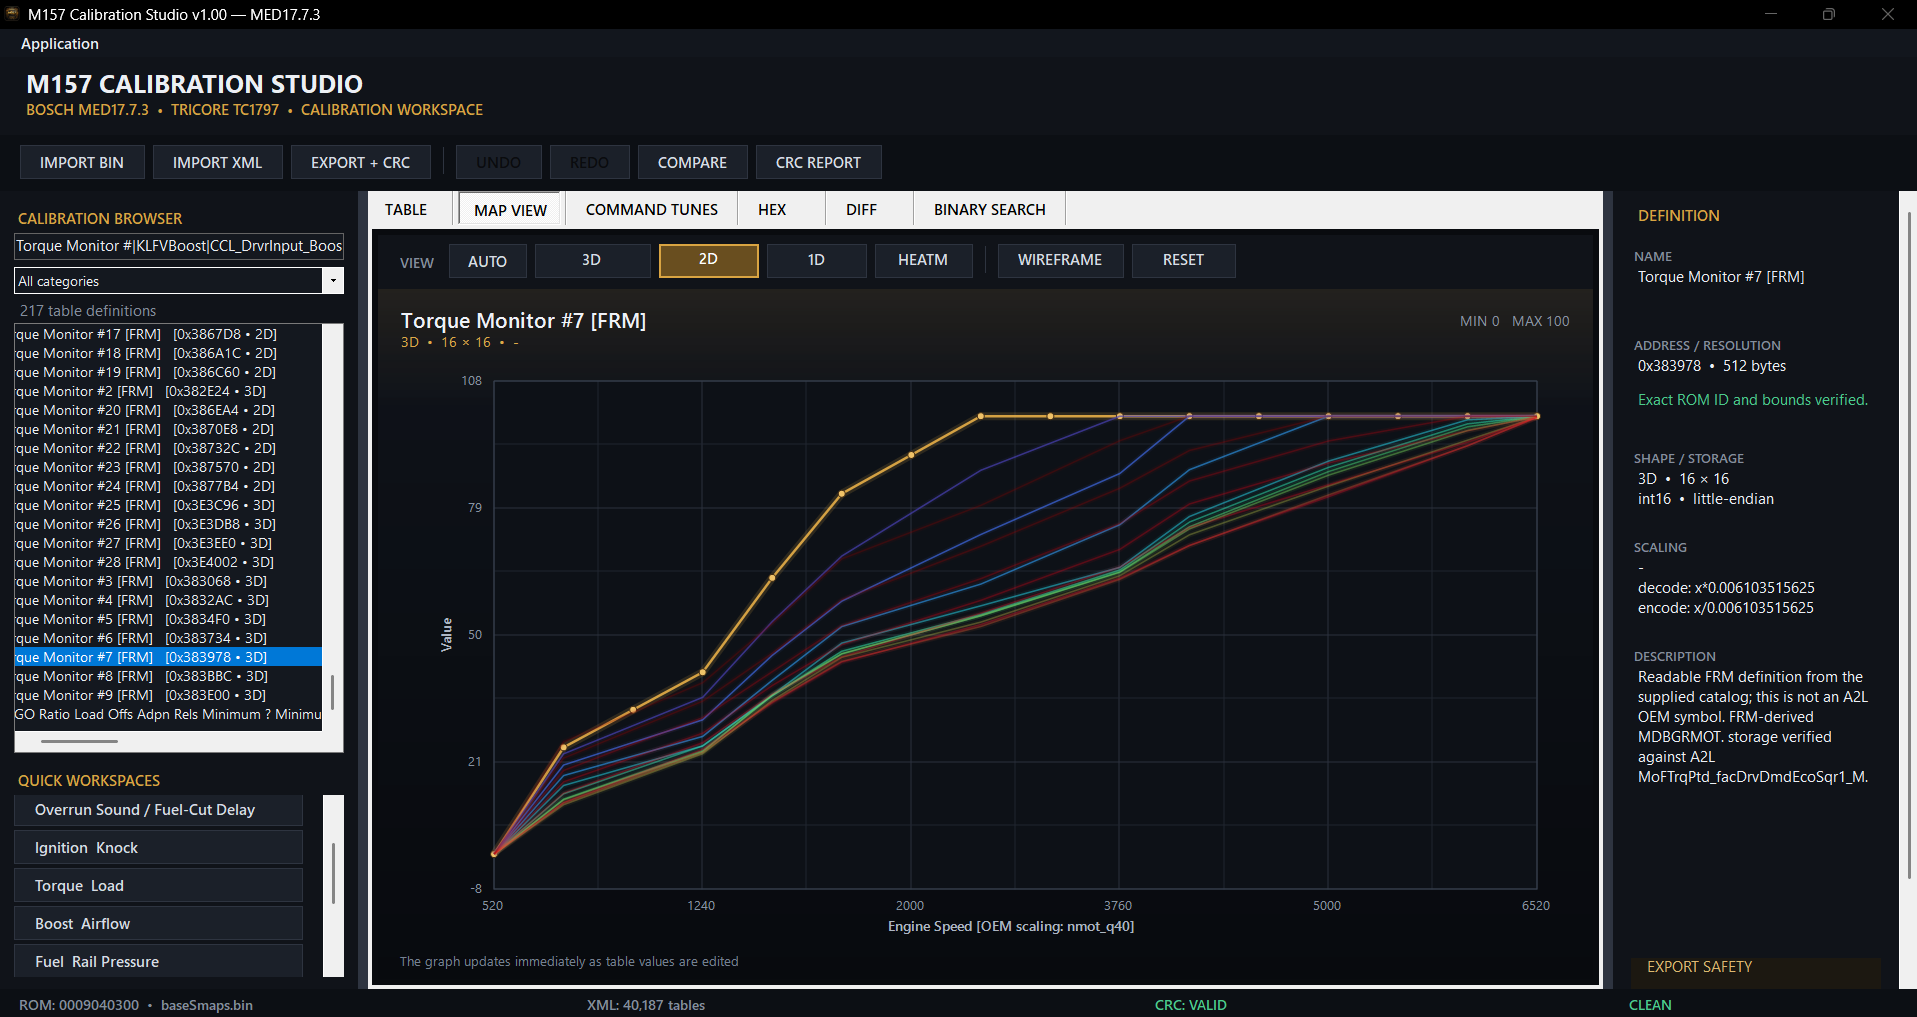The width and height of the screenshot is (1917, 1017).
Task: Select 2D view mode
Action: (x=708, y=260)
